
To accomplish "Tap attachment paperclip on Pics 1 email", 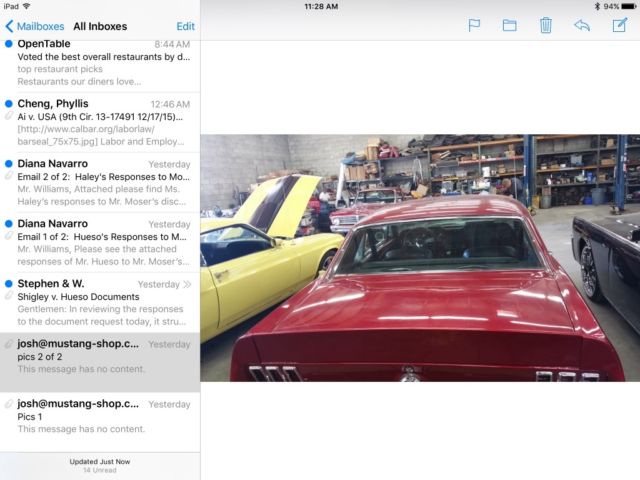I will 9,404.
